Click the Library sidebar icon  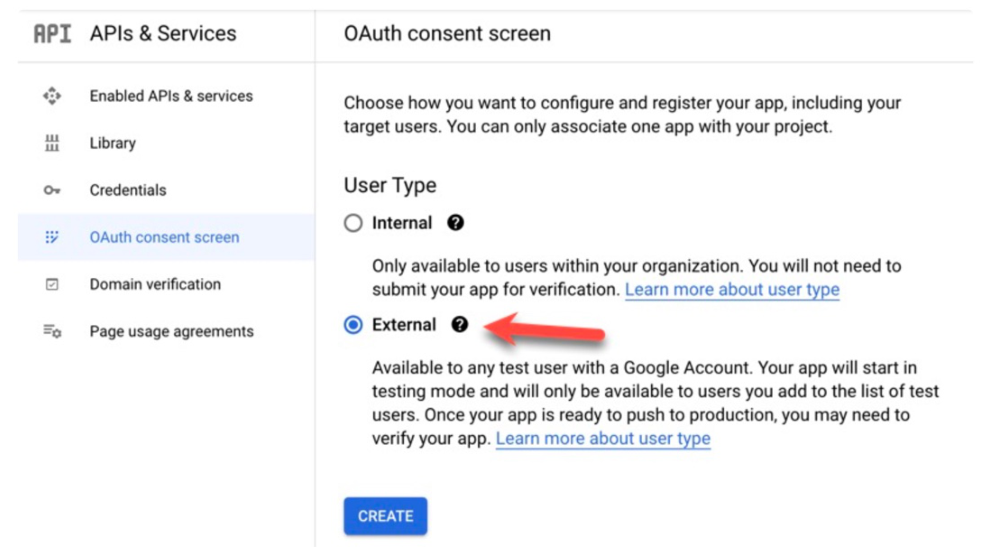pyautogui.click(x=52, y=143)
